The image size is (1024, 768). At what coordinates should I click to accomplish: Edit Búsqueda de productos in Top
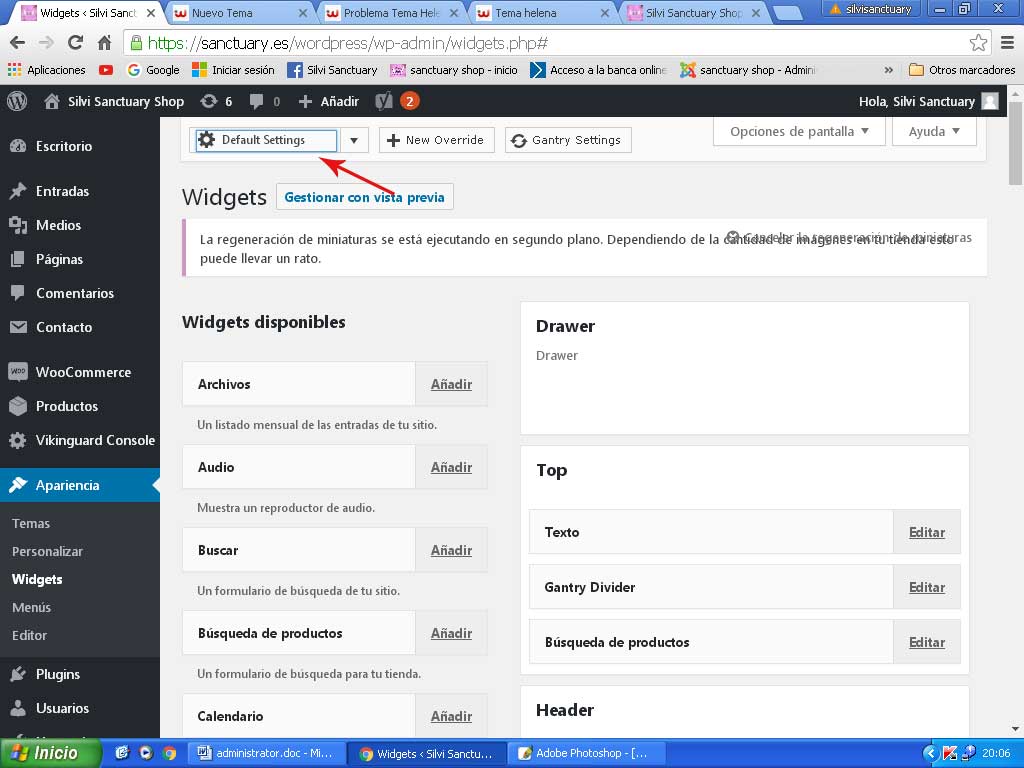click(x=927, y=642)
